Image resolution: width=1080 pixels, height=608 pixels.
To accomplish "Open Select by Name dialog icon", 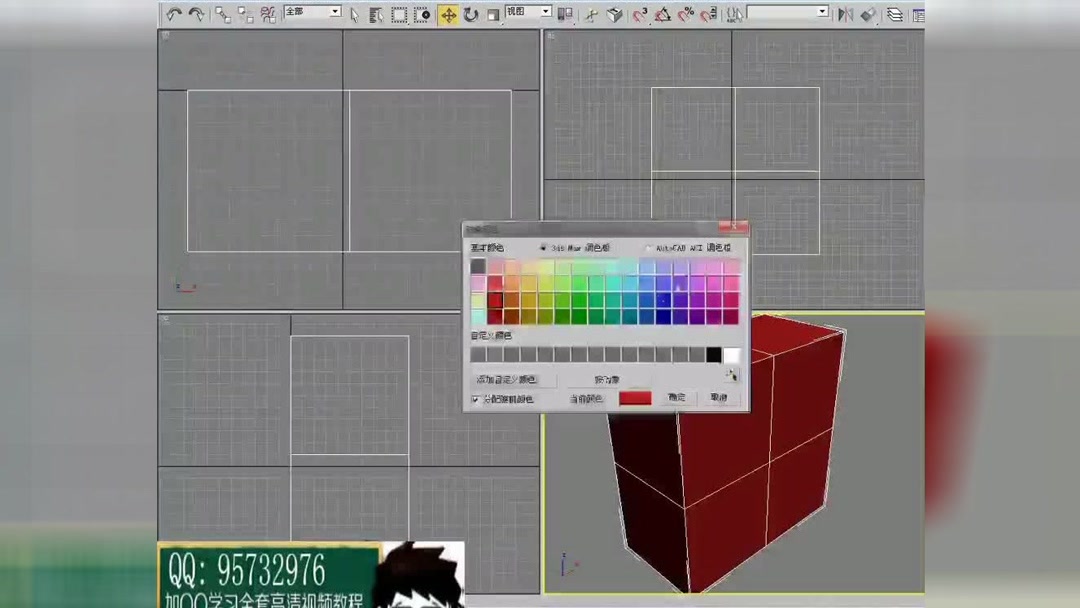I will click(x=375, y=14).
